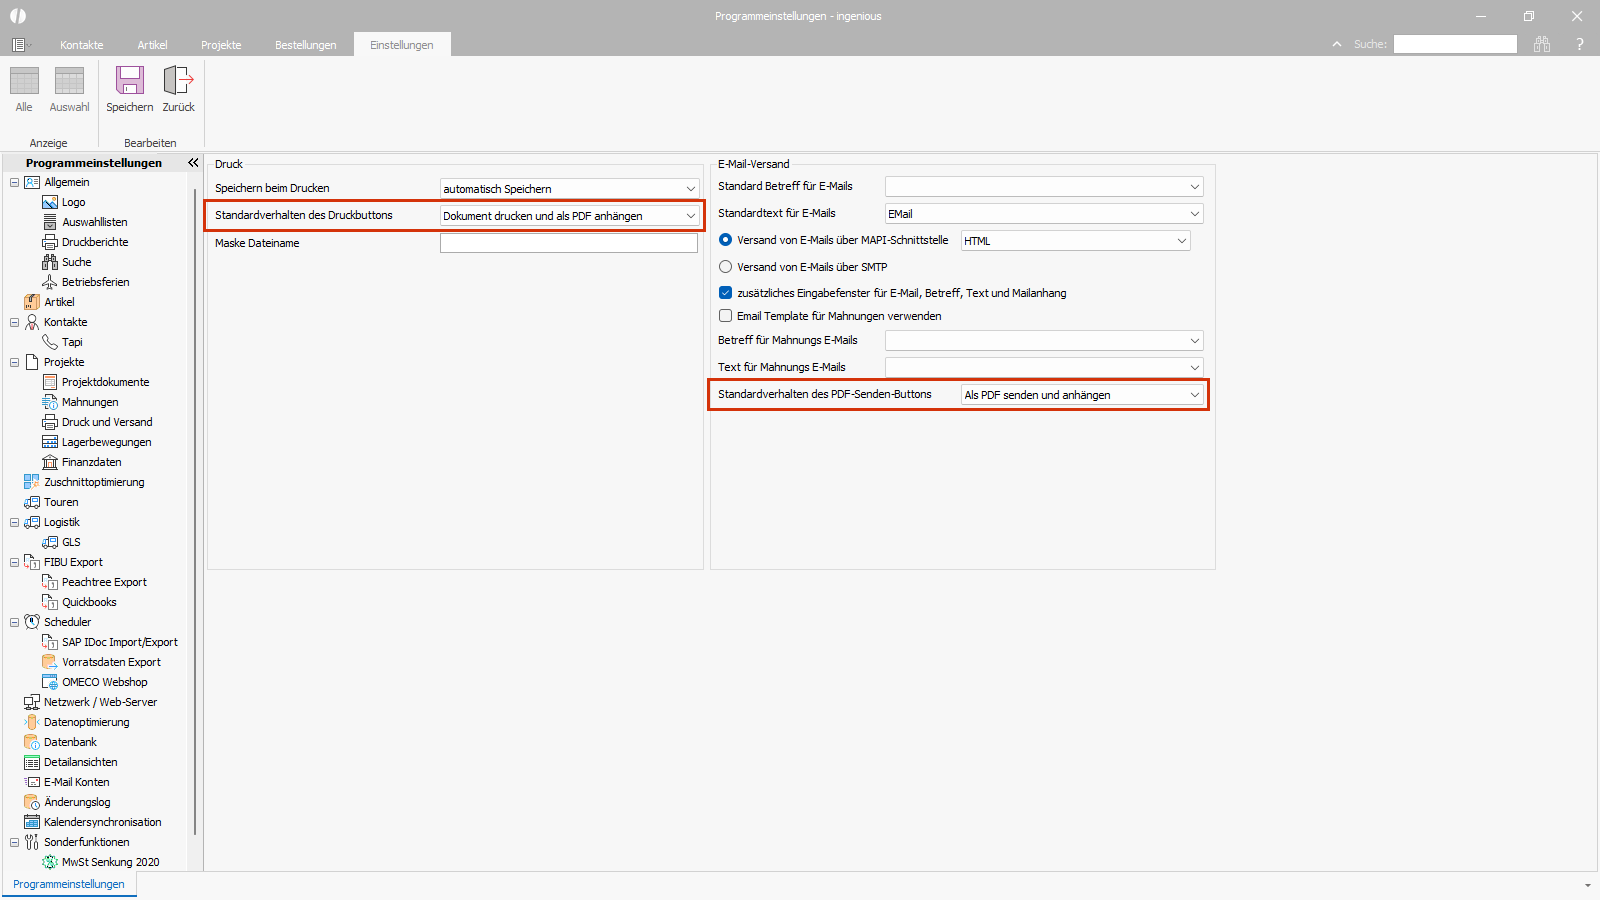Click the Maske Dateiname input field

coord(568,243)
